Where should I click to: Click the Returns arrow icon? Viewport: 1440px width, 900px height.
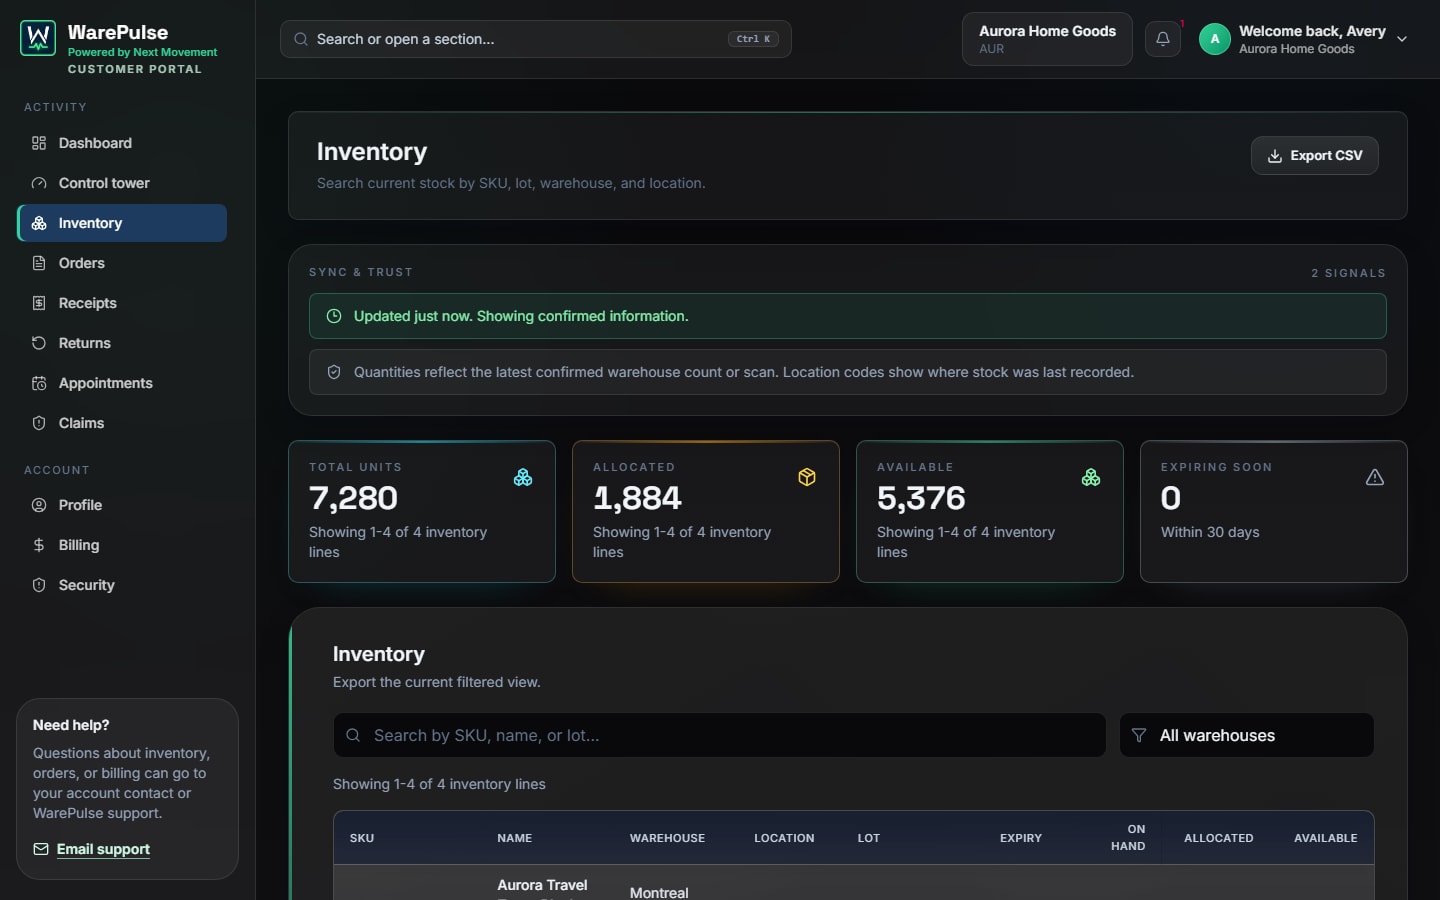tap(39, 343)
